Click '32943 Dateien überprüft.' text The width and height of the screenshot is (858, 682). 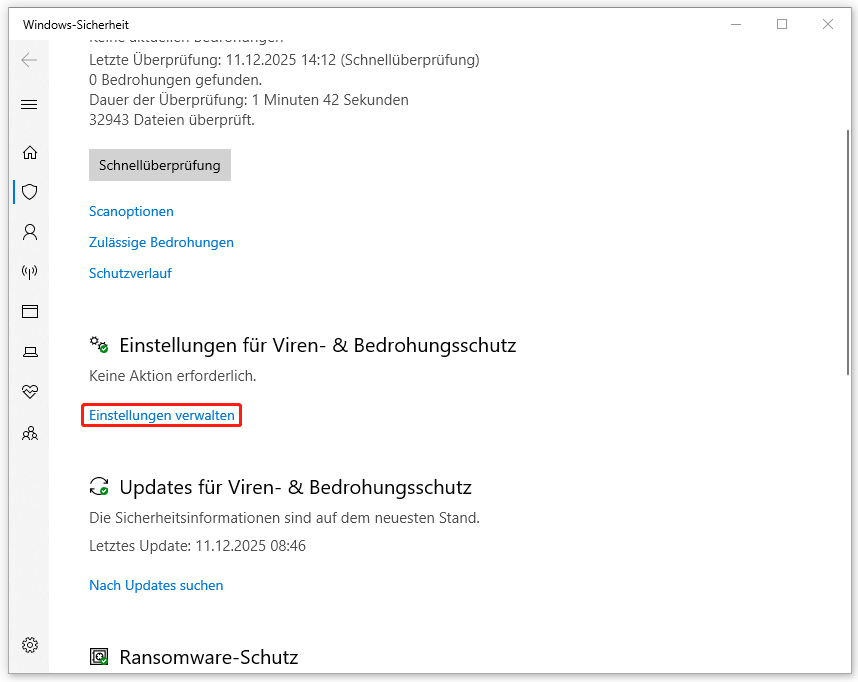coord(172,120)
